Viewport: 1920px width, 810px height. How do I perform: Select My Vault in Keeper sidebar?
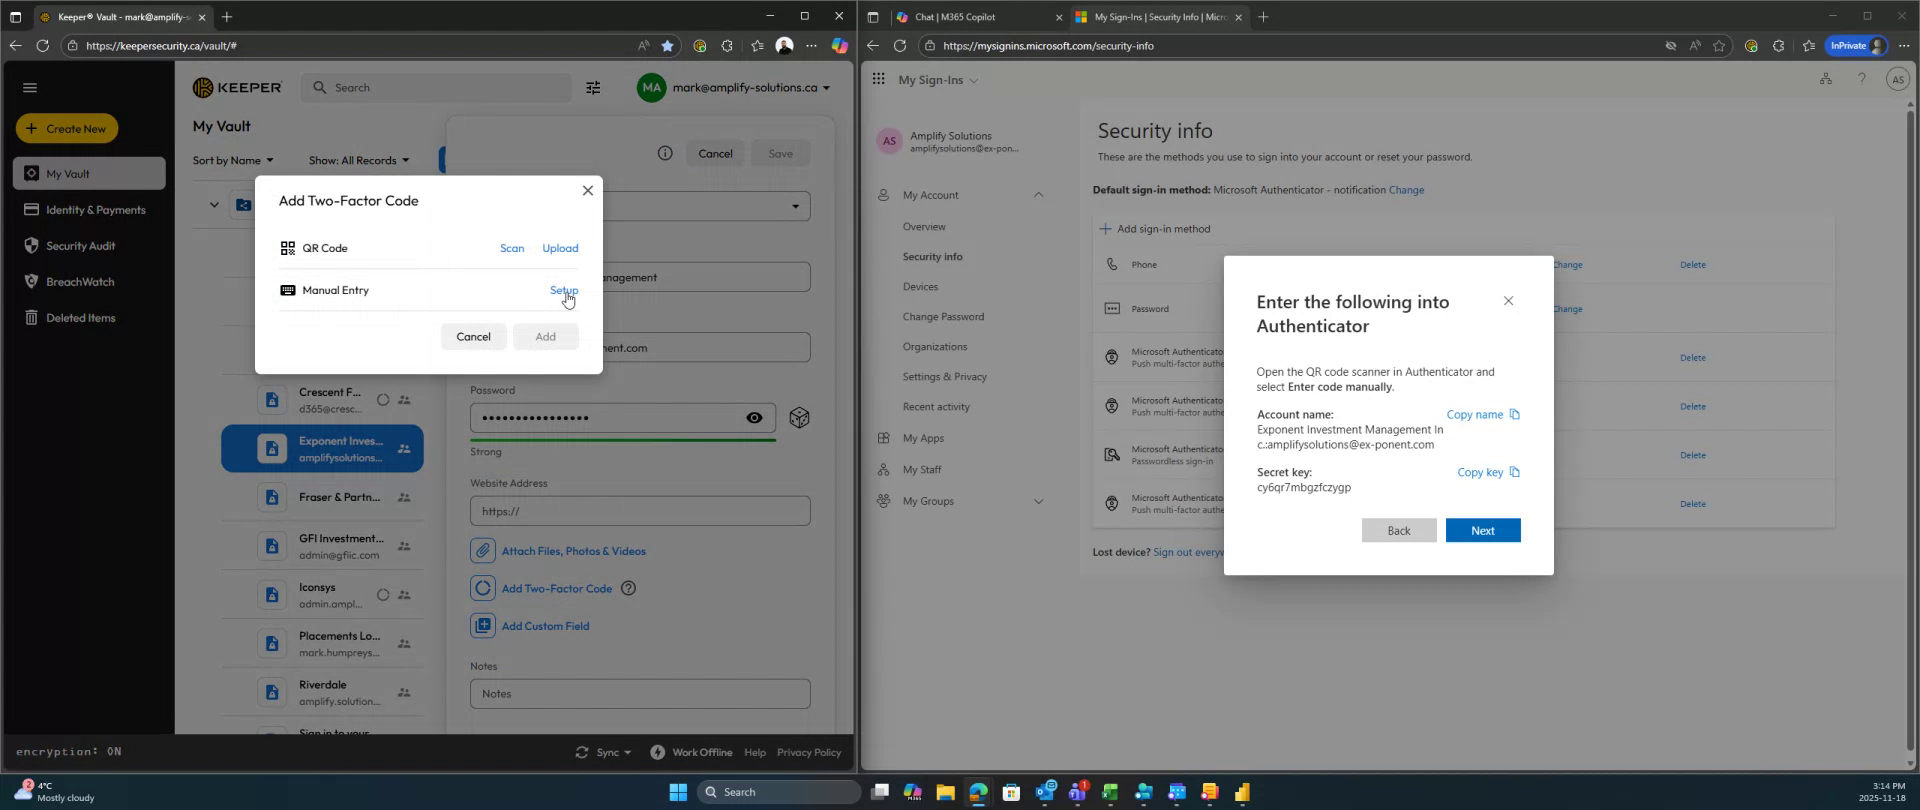(x=89, y=173)
